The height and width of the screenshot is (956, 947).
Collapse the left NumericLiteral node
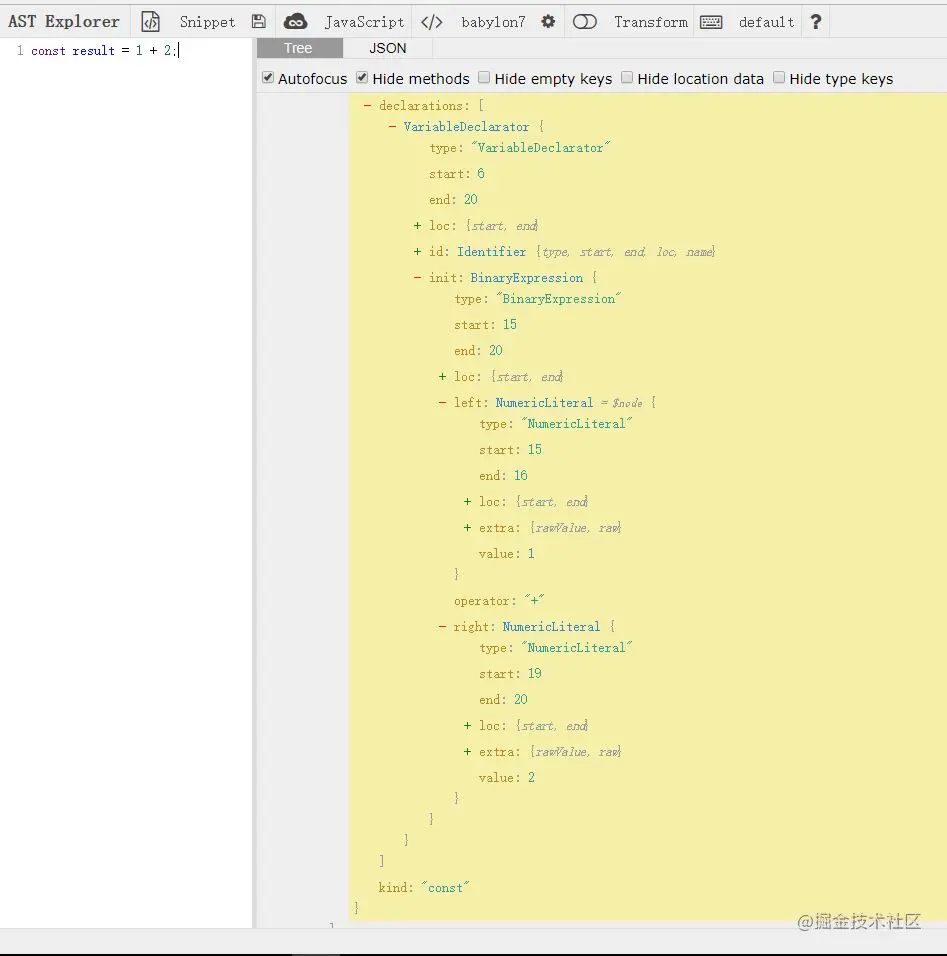[x=442, y=402]
